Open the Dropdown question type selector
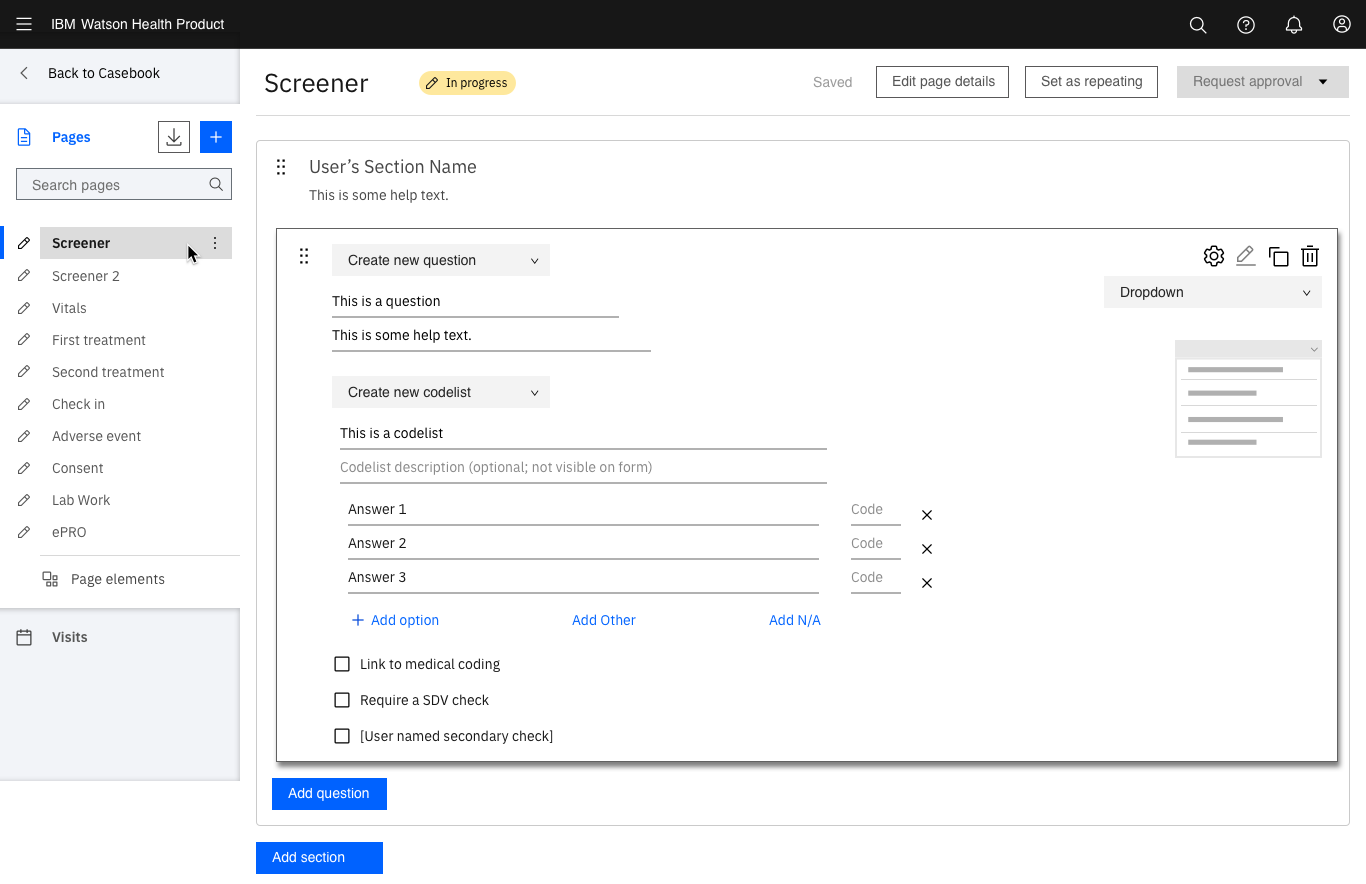Viewport: 1366px width, 884px height. point(1212,292)
